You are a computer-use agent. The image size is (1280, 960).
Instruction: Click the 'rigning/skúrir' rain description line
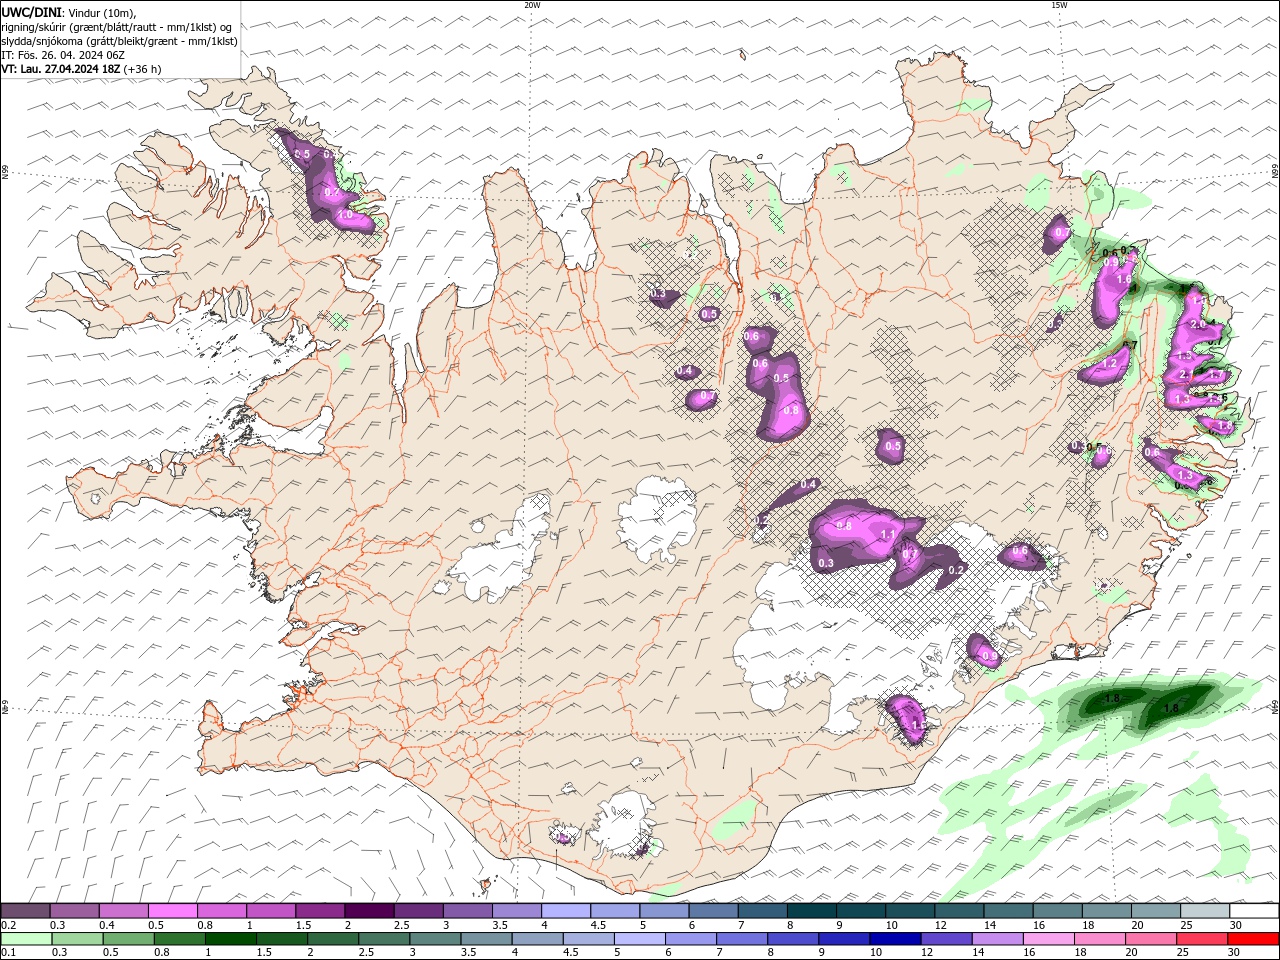(x=117, y=27)
